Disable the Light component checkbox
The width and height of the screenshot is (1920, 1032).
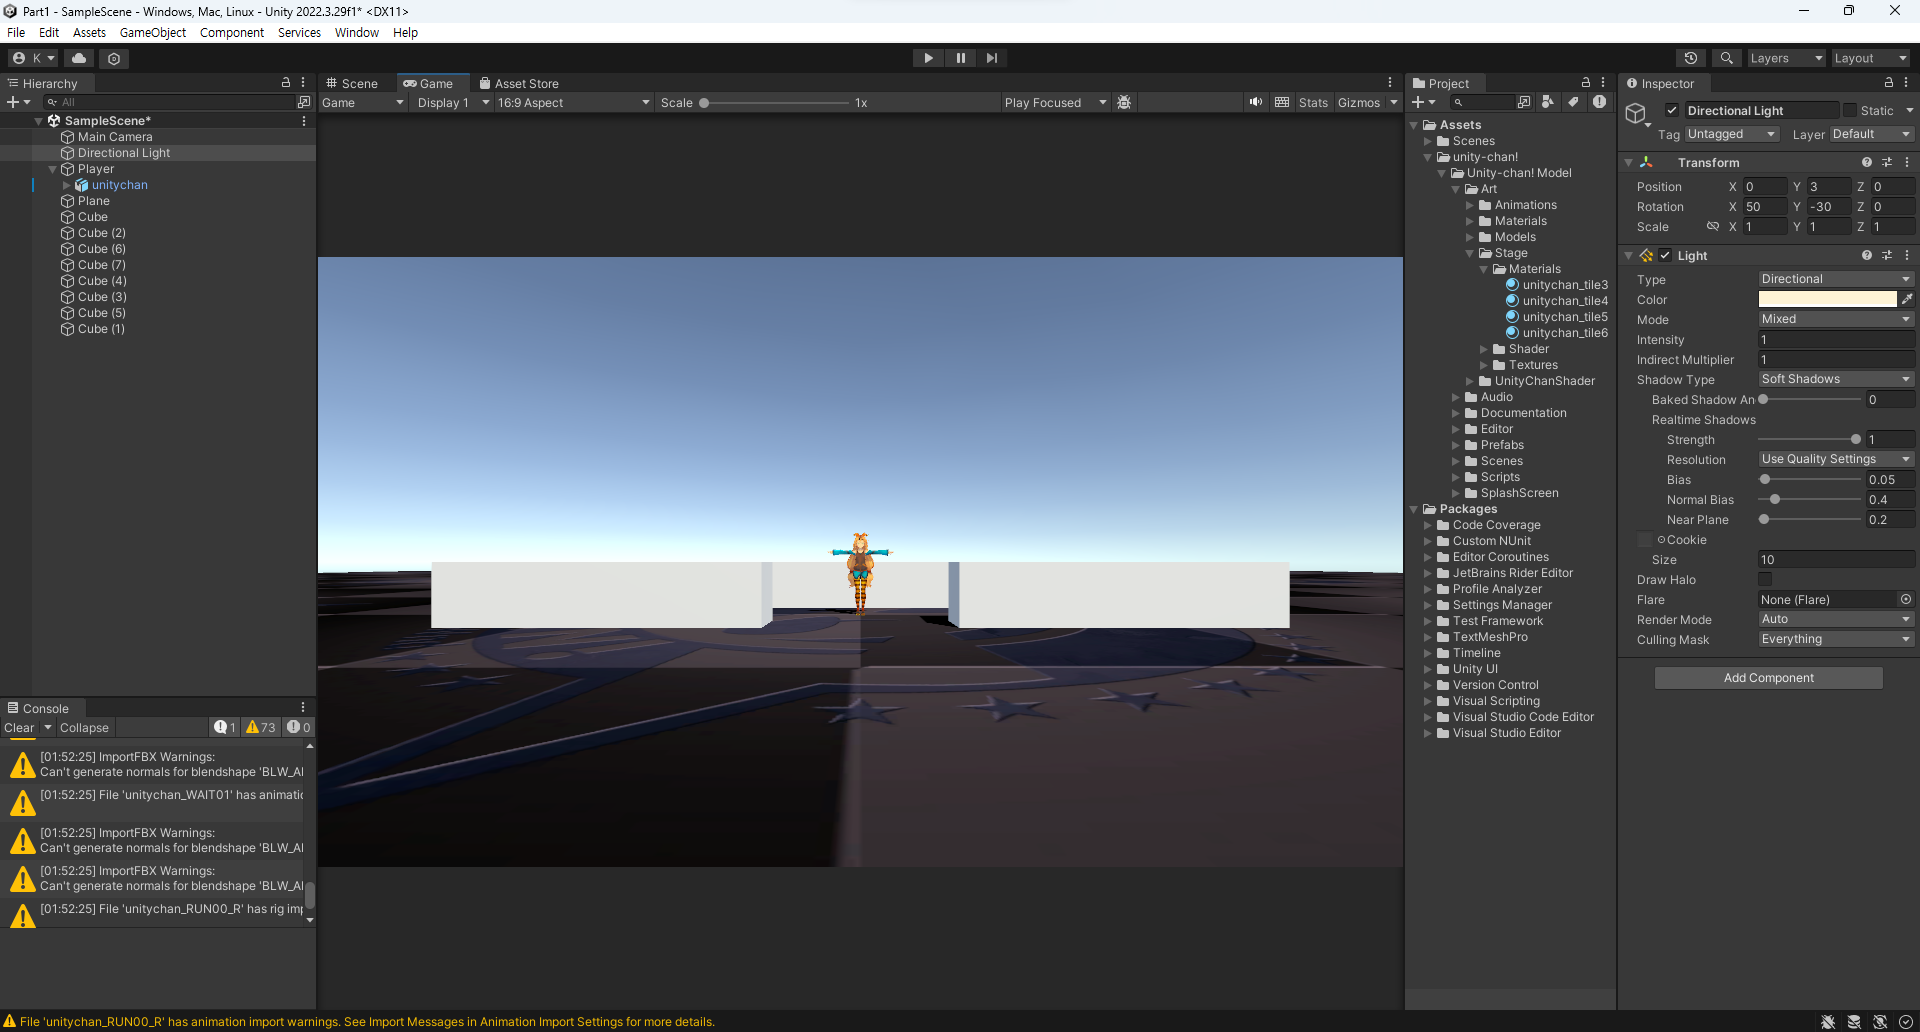tap(1665, 255)
